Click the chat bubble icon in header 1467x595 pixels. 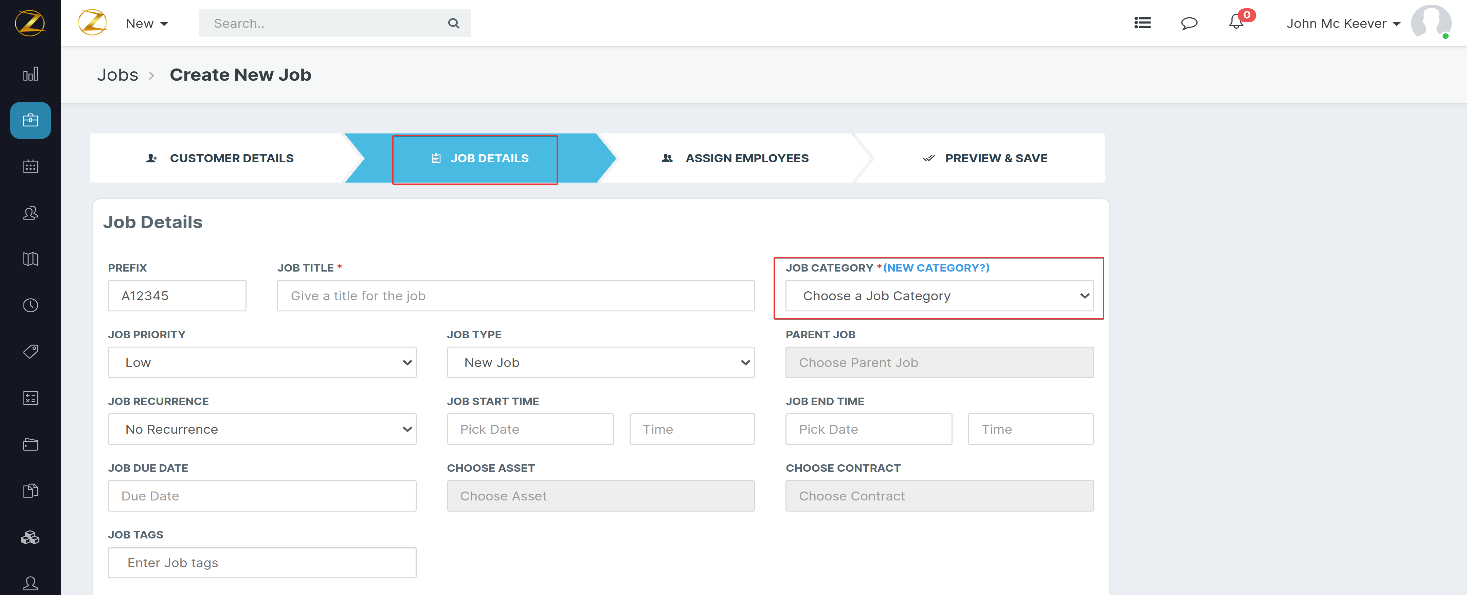coord(1189,23)
